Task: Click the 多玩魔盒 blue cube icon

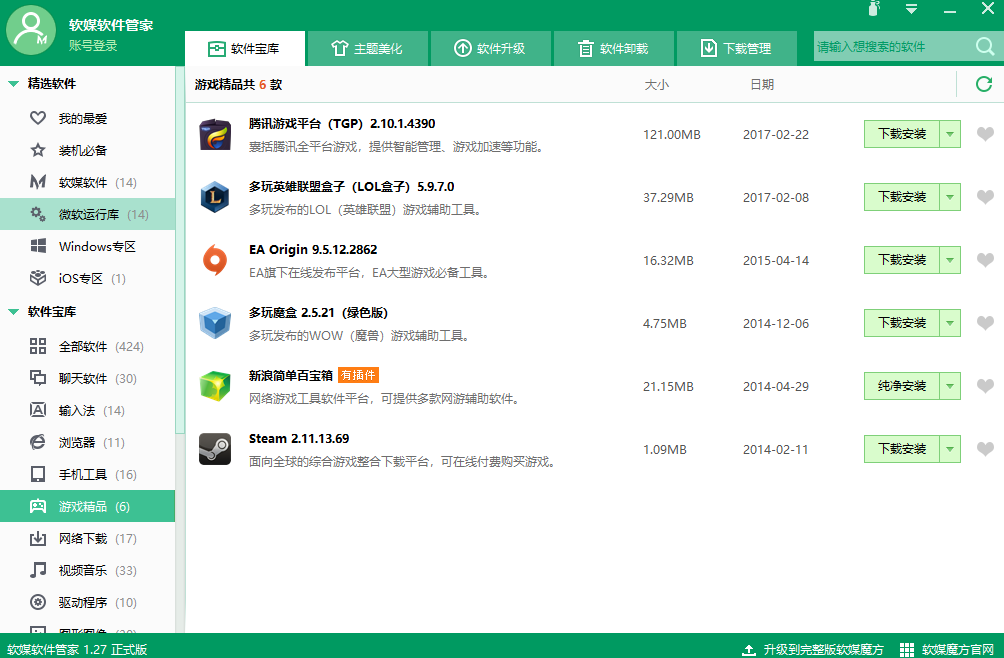Action: coord(215,323)
